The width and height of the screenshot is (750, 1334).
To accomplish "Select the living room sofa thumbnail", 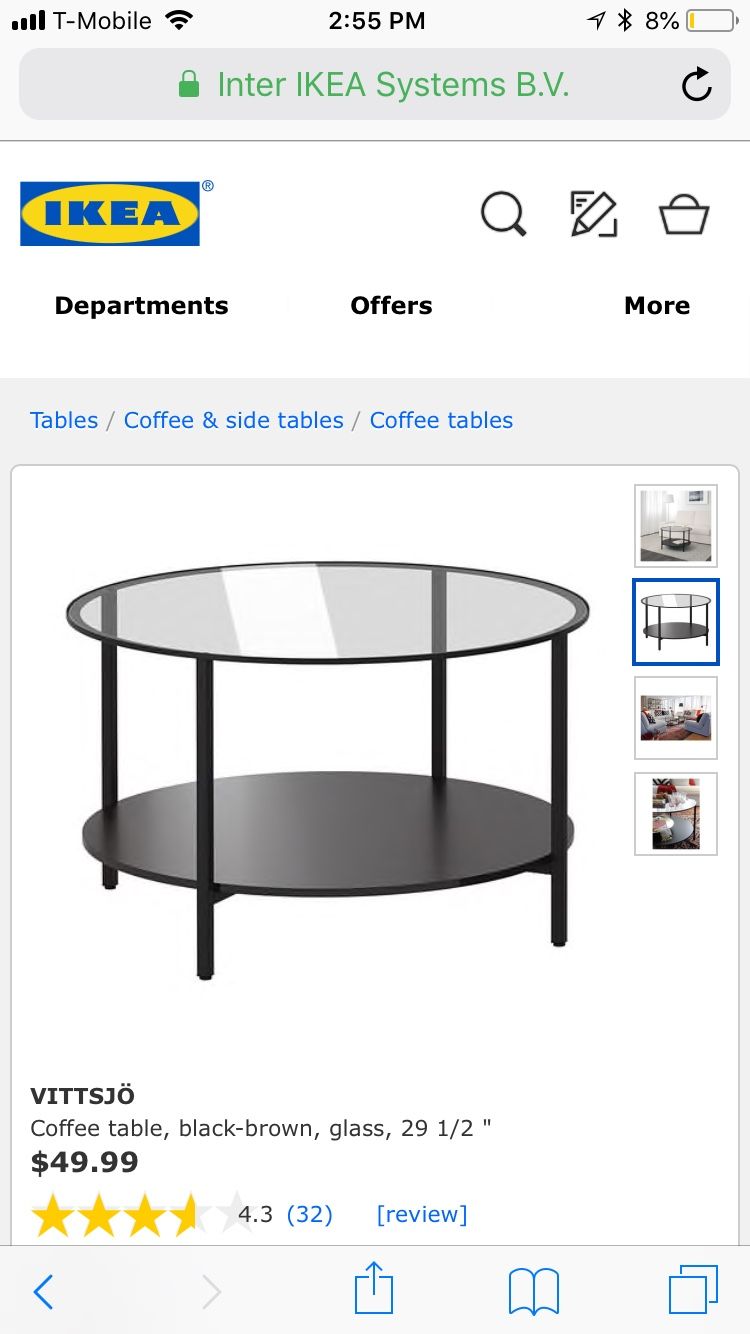I will pyautogui.click(x=676, y=718).
